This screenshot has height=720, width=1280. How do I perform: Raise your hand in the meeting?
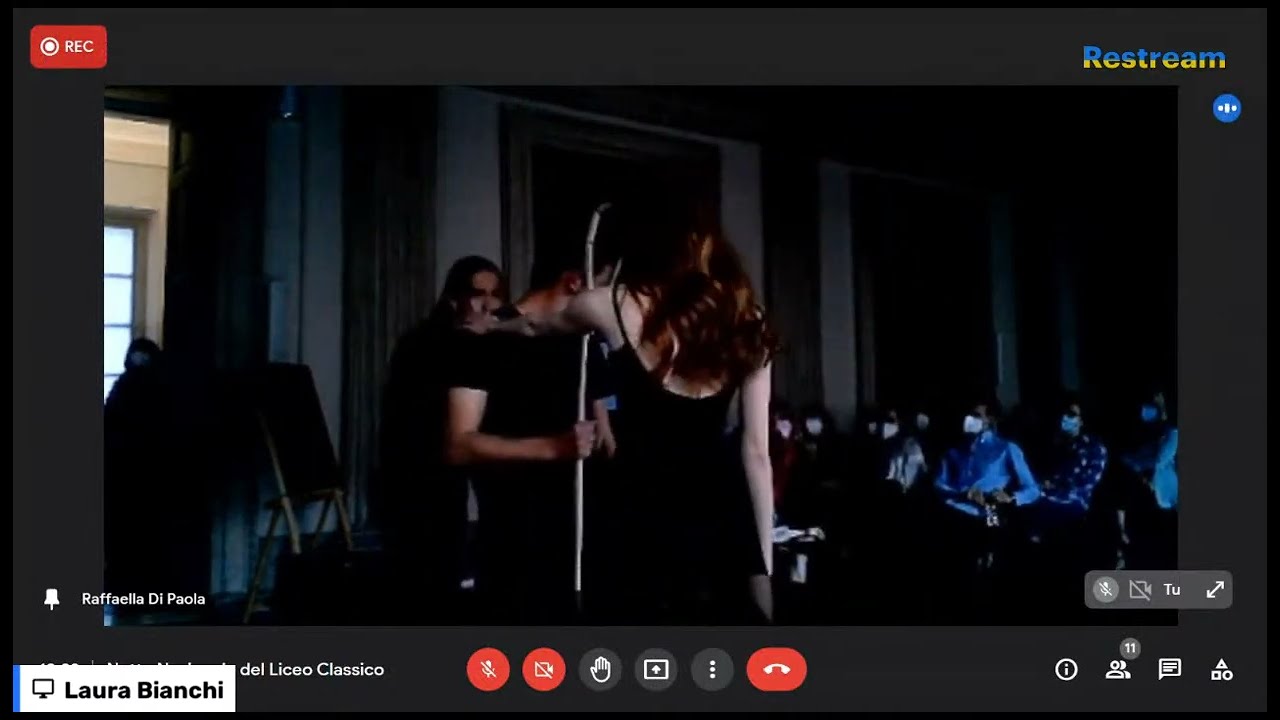[x=600, y=670]
